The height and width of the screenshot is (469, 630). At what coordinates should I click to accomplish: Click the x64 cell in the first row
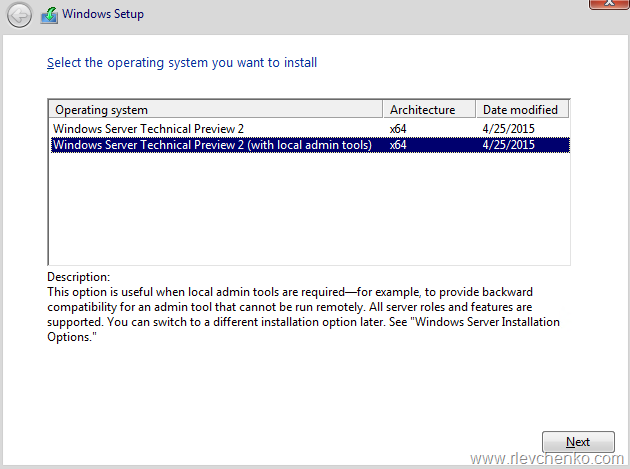tap(398, 128)
